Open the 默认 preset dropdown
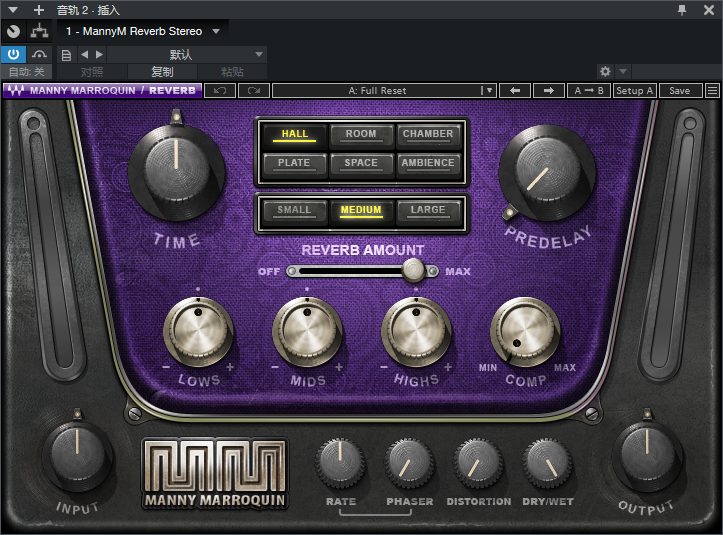723x535 pixels. pos(187,54)
